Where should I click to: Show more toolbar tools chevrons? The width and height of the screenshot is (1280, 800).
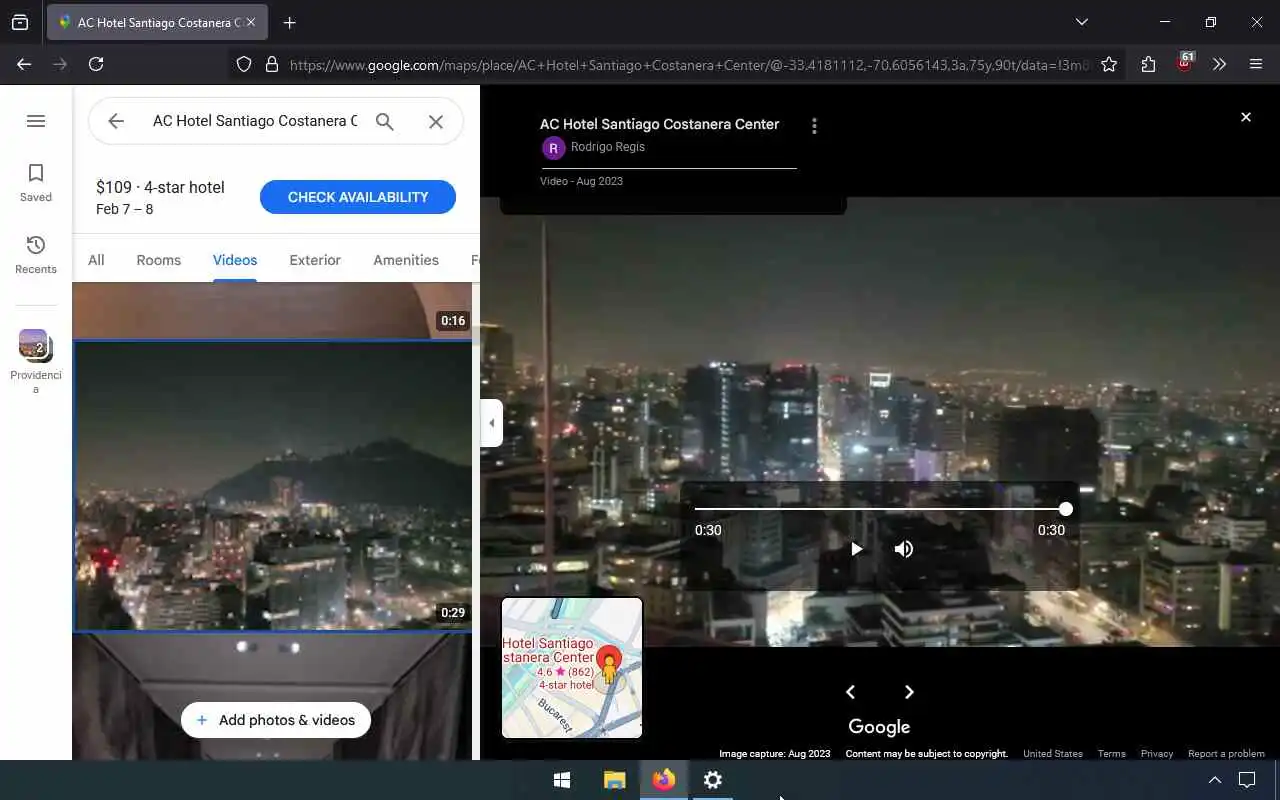[x=1219, y=64]
